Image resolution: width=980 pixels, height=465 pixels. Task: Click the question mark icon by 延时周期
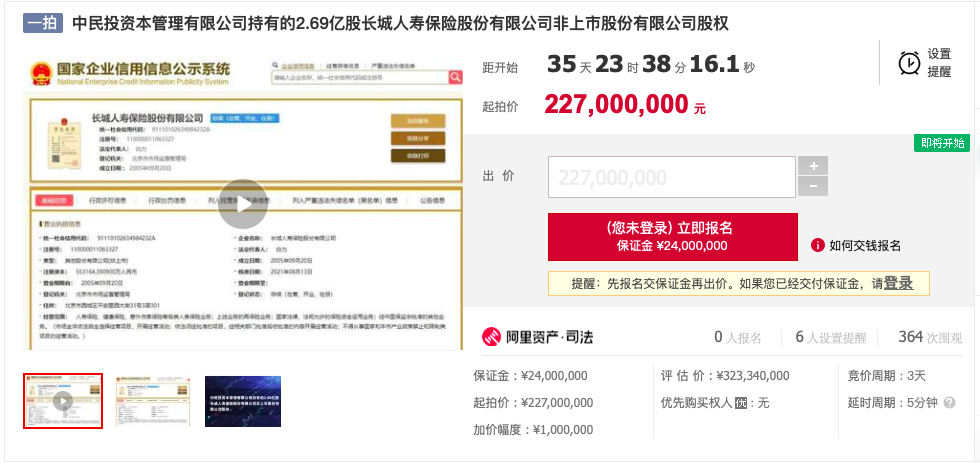coord(949,403)
